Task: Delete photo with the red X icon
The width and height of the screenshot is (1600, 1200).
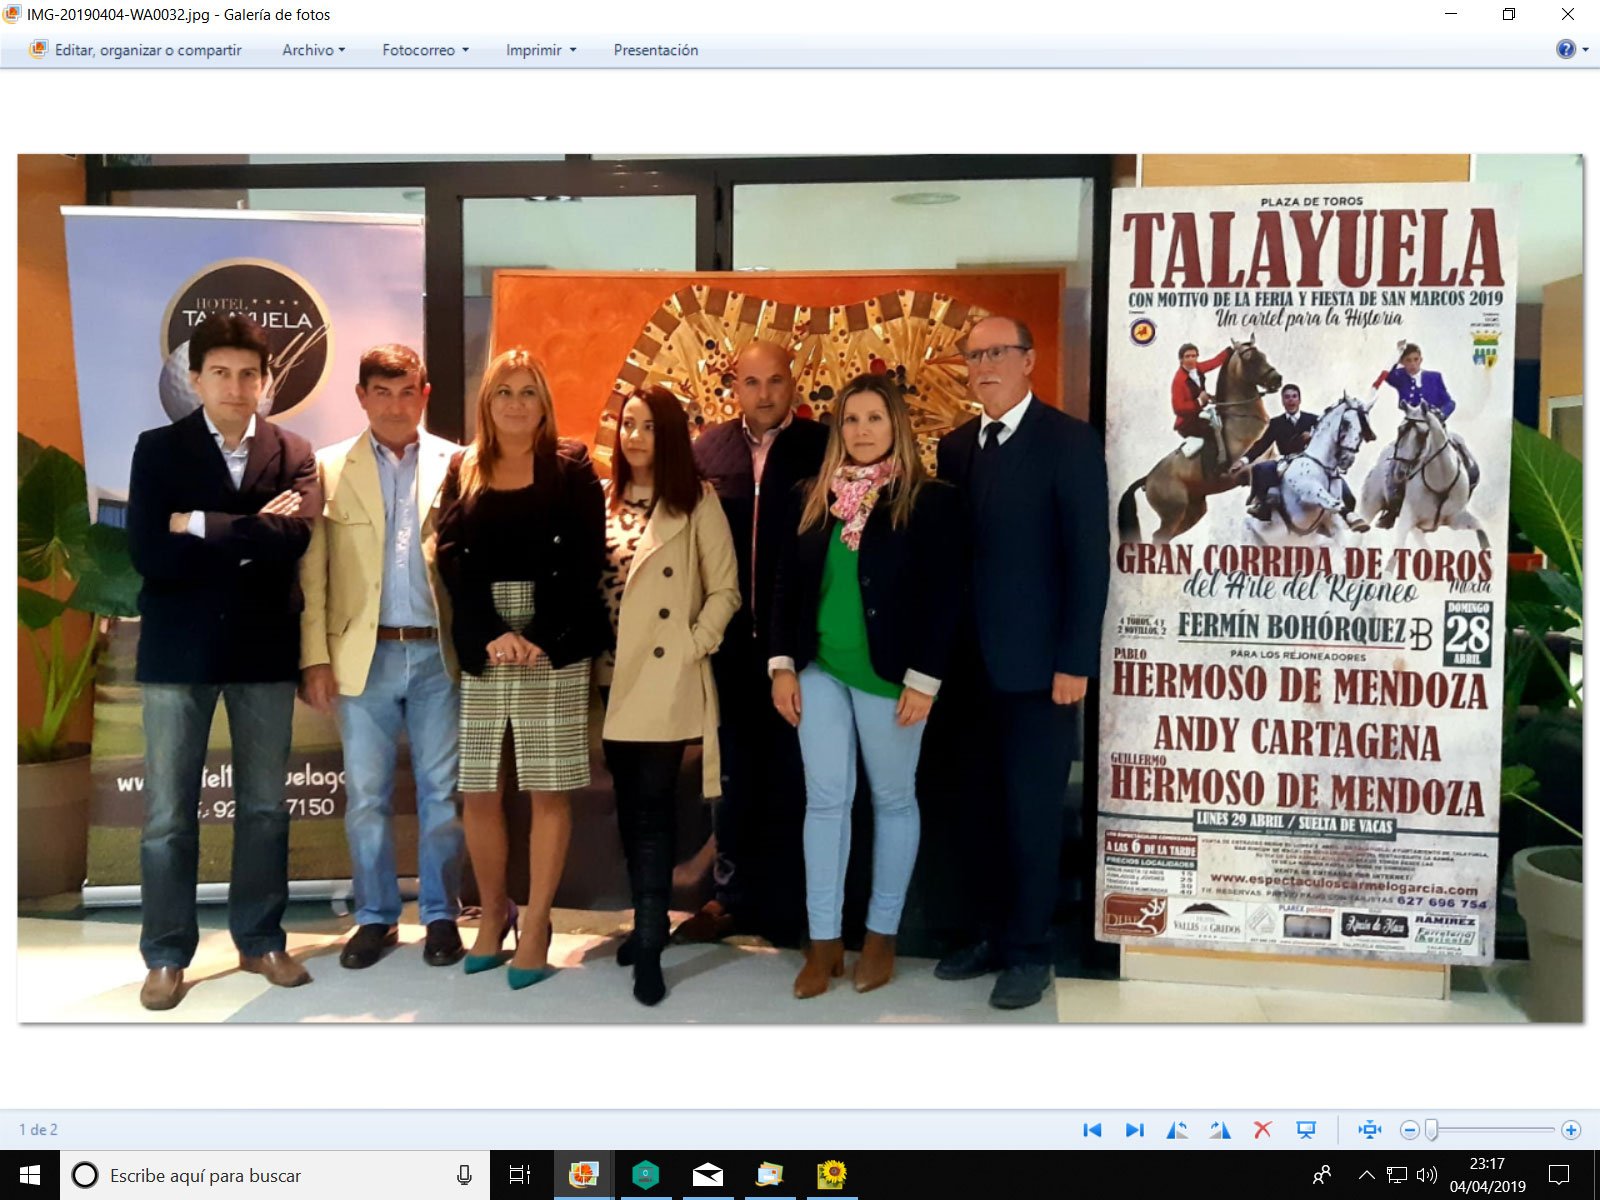Action: pyautogui.click(x=1263, y=1130)
